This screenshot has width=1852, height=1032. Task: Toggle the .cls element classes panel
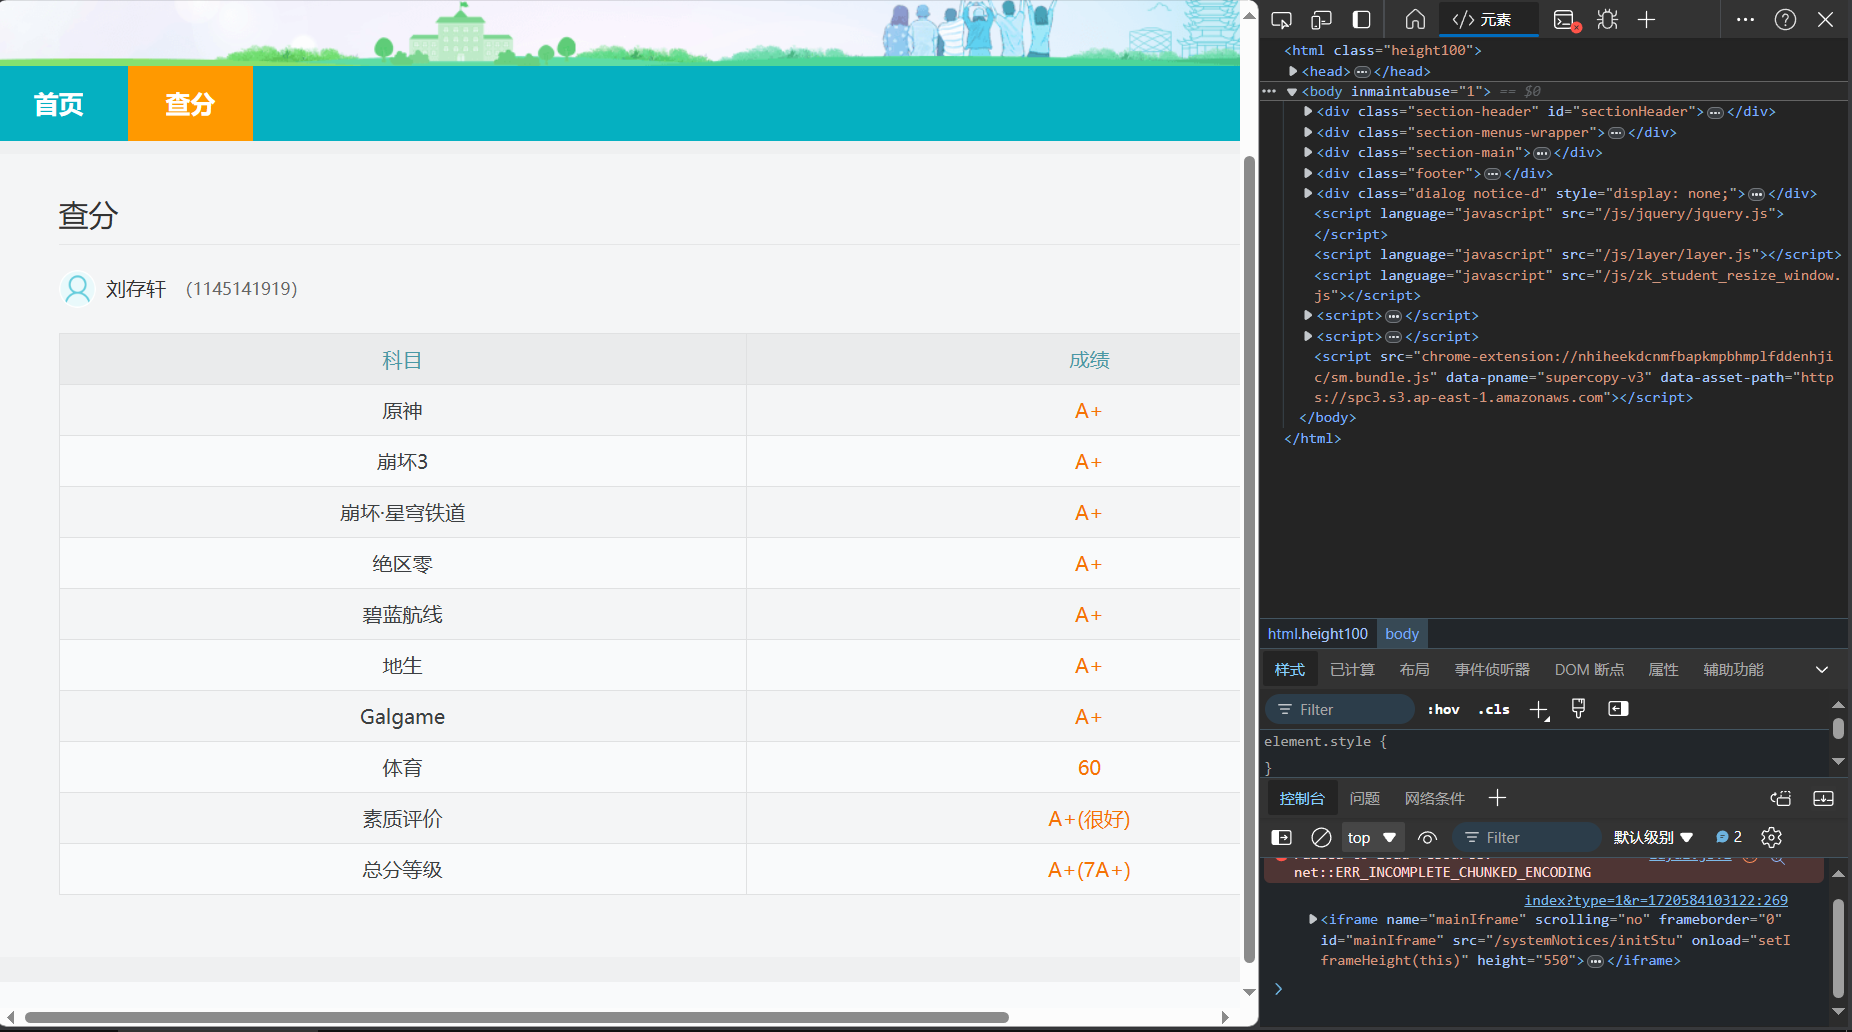1494,710
